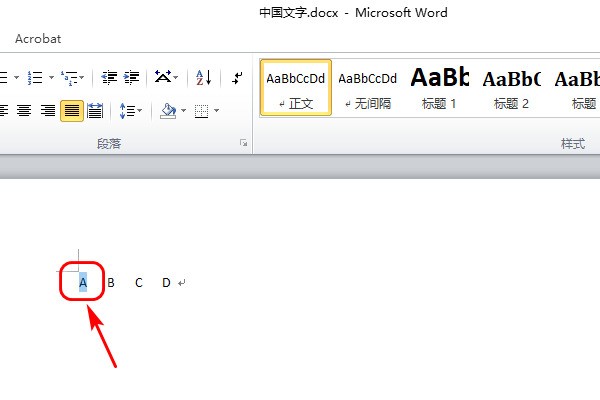Image resolution: width=600 pixels, height=400 pixels.
Task: Decrease the paragraph indent
Action: coord(109,78)
